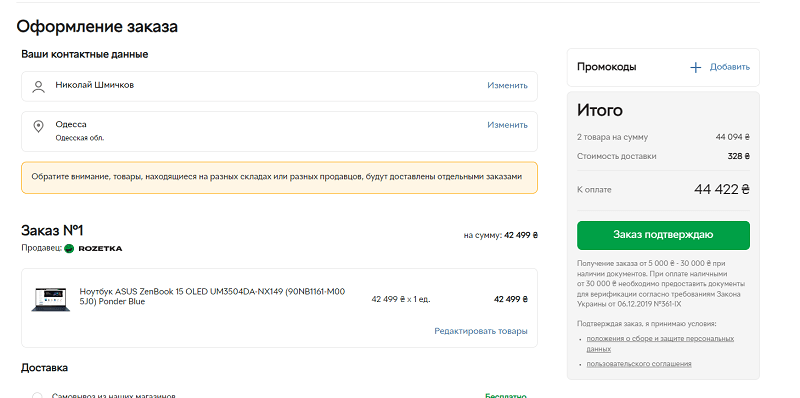Click Изменить for city Одесса

[507, 125]
